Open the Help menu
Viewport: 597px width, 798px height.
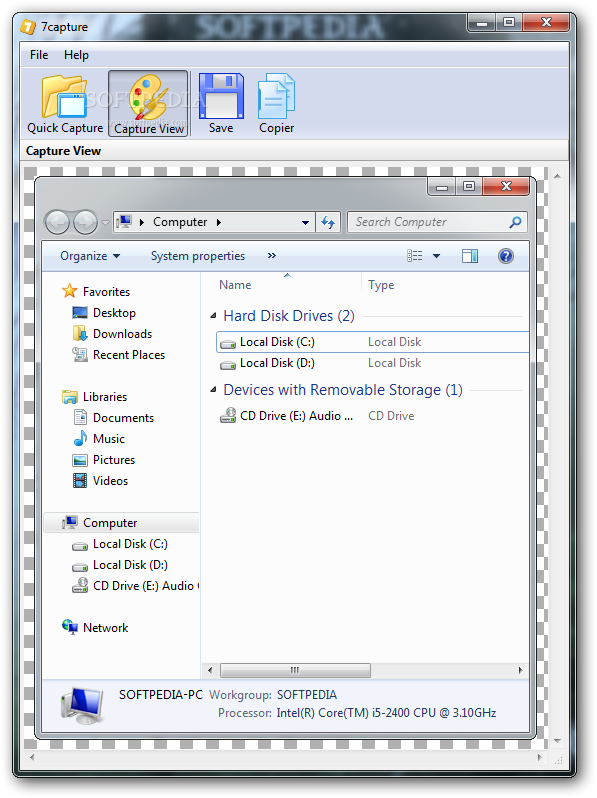(76, 55)
